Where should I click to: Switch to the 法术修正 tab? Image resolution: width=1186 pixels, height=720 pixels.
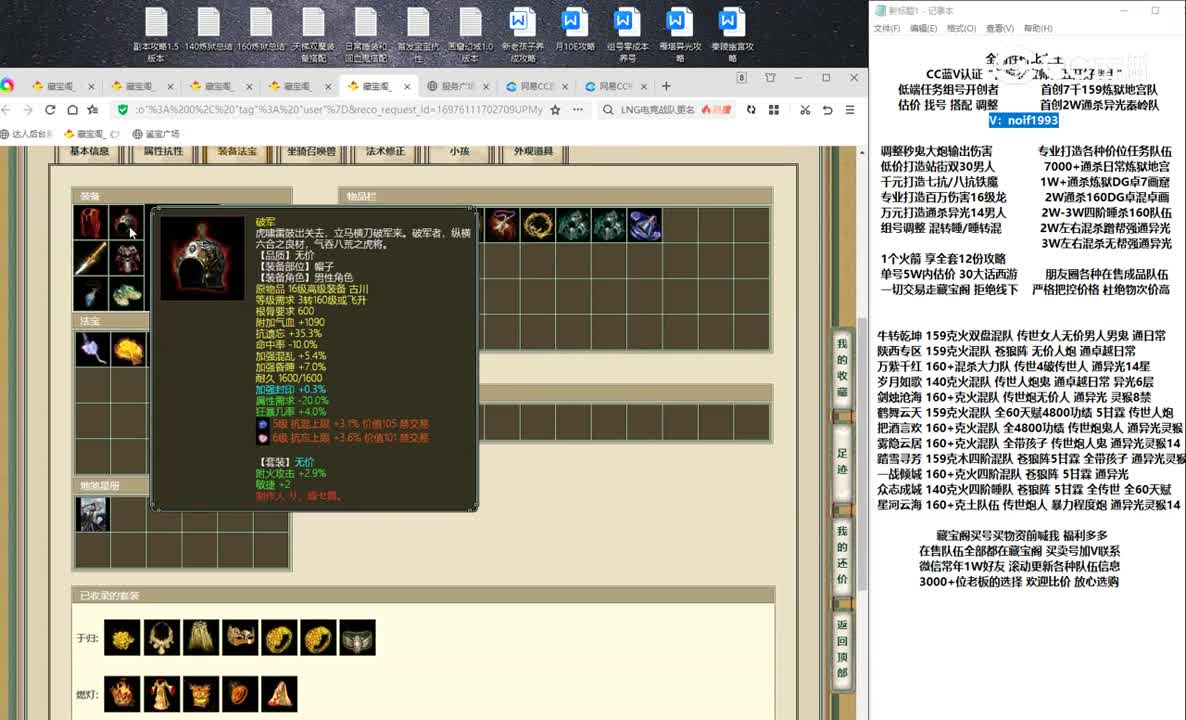click(x=385, y=152)
